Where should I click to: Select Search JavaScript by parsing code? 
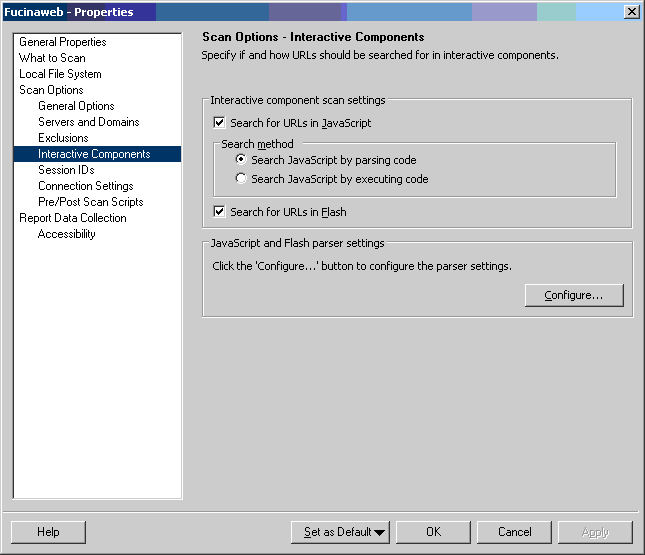click(x=241, y=160)
